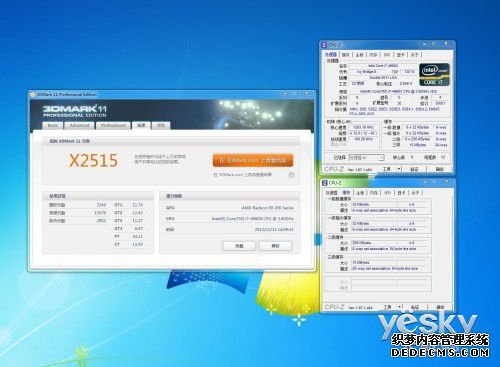500x367 pixels.
Task: Click the Ivy Bridge-E code name field
Action: [x=366, y=72]
